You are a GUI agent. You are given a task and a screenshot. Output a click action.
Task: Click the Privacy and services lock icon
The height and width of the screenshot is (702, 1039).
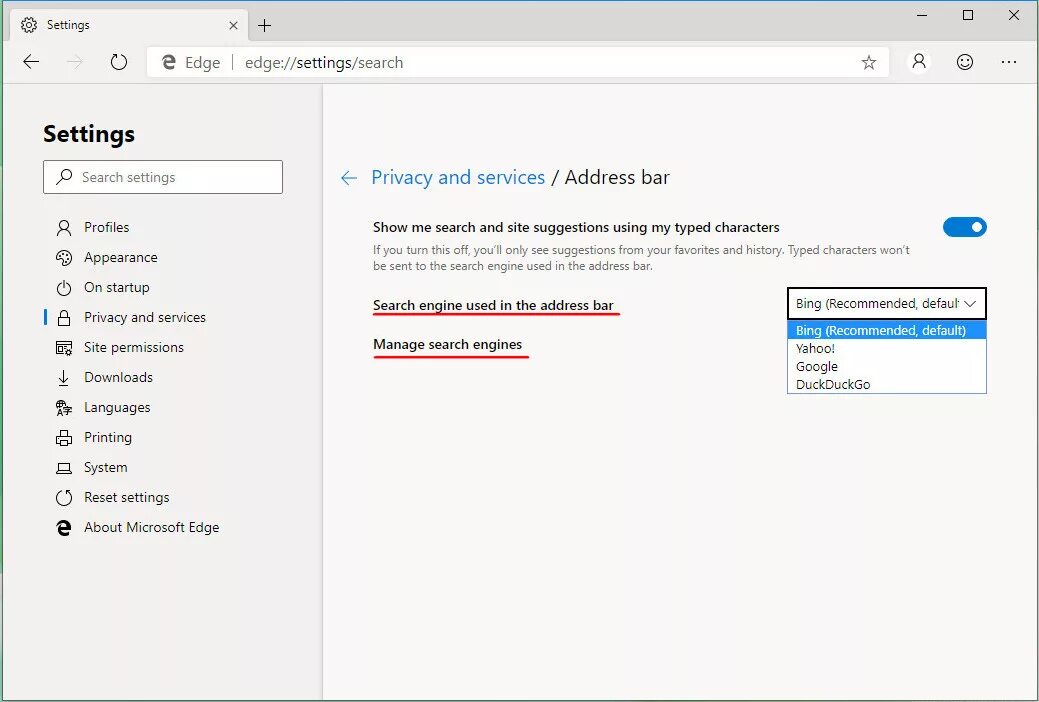pos(64,318)
